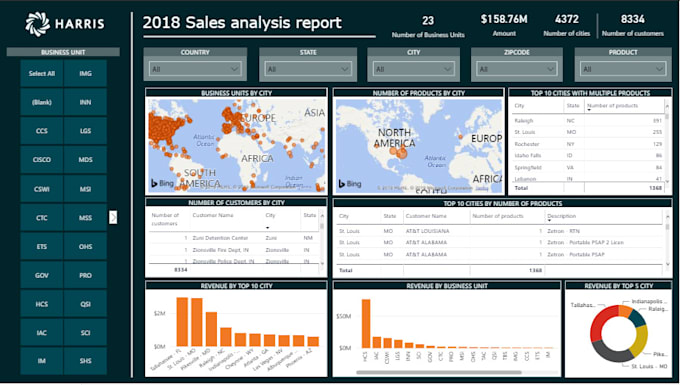680x385 pixels.
Task: Click the Tallahassee bar in revenue chart
Action: pos(182,322)
